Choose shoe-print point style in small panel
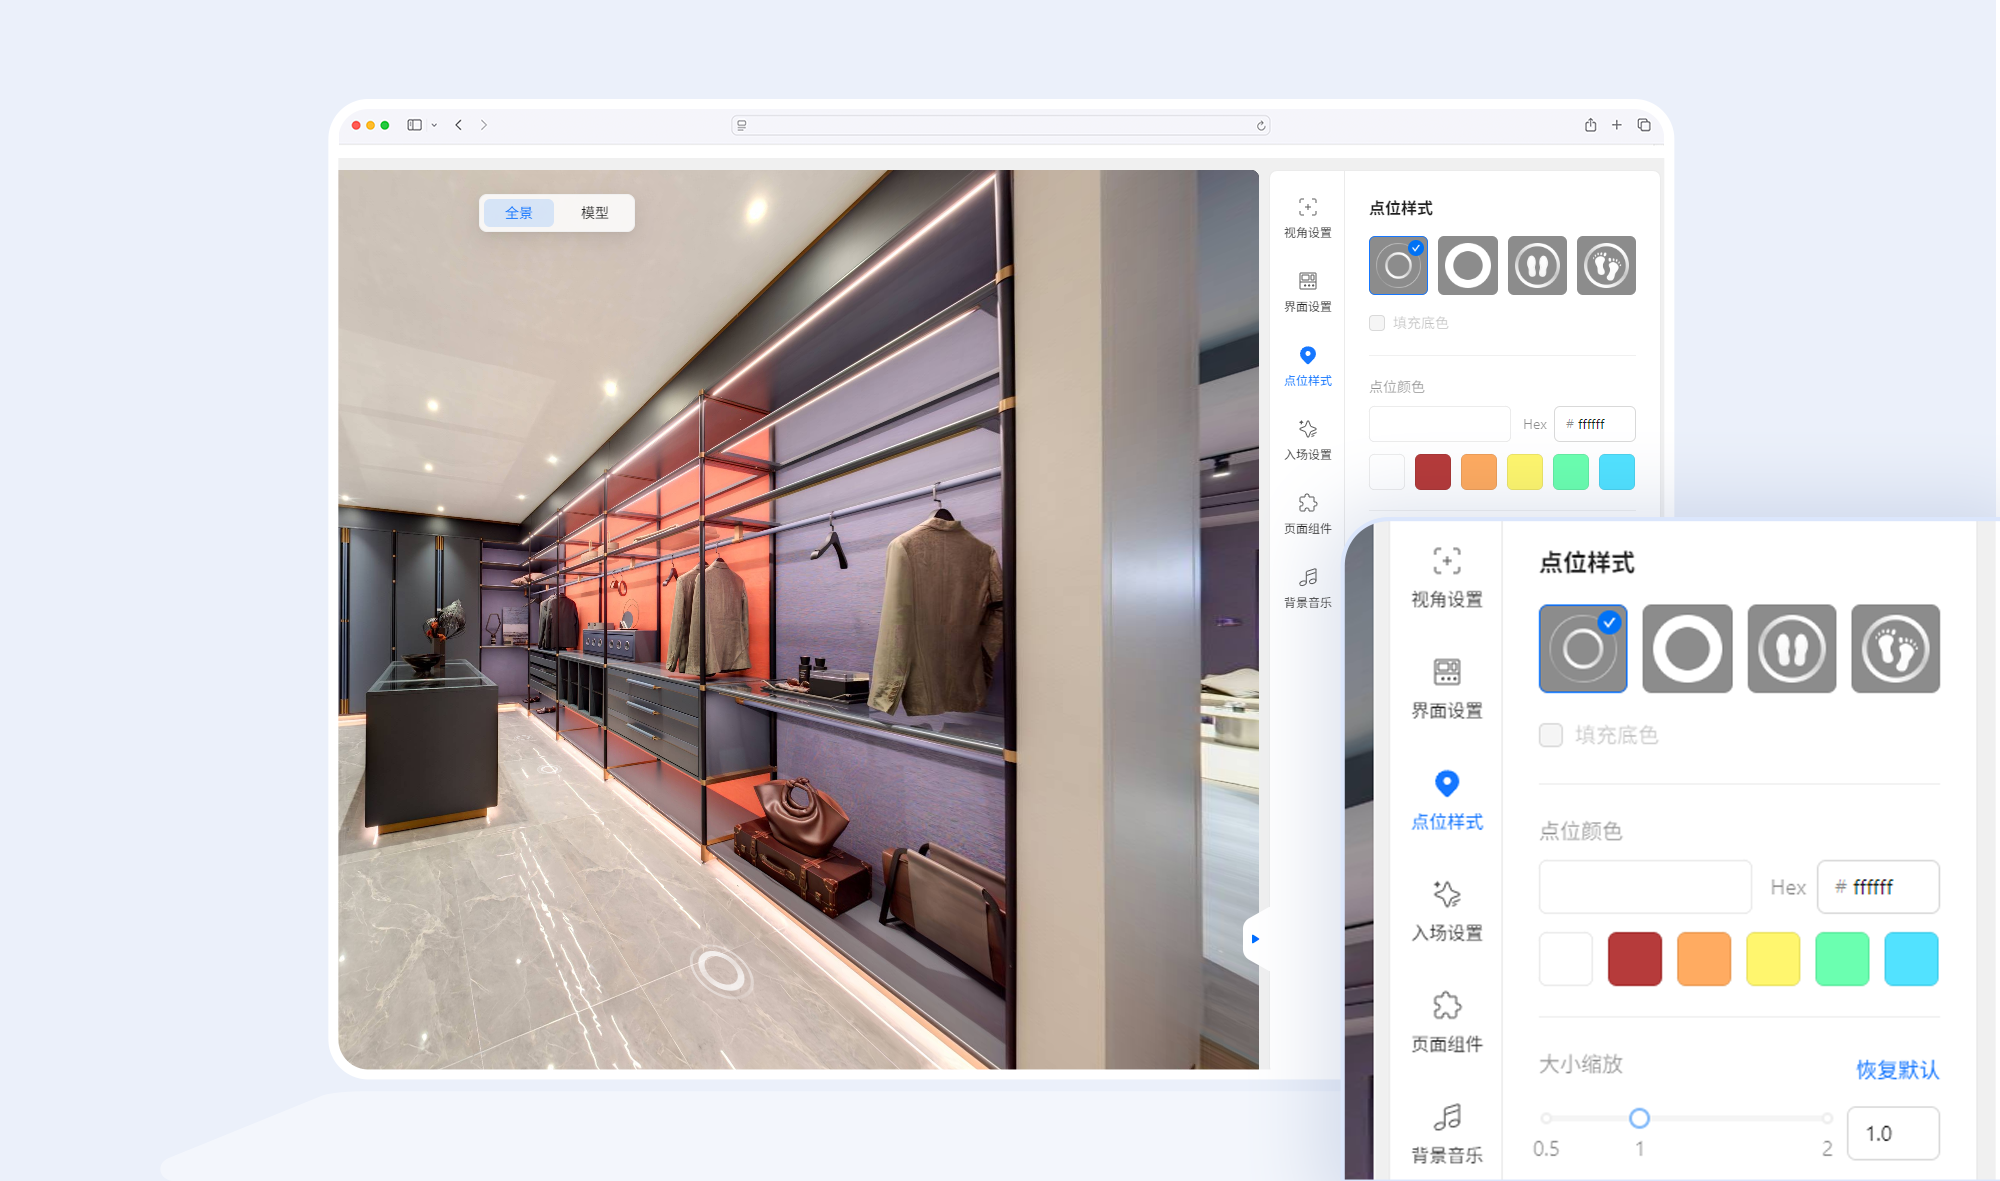The height and width of the screenshot is (1181, 2000). click(x=1537, y=265)
